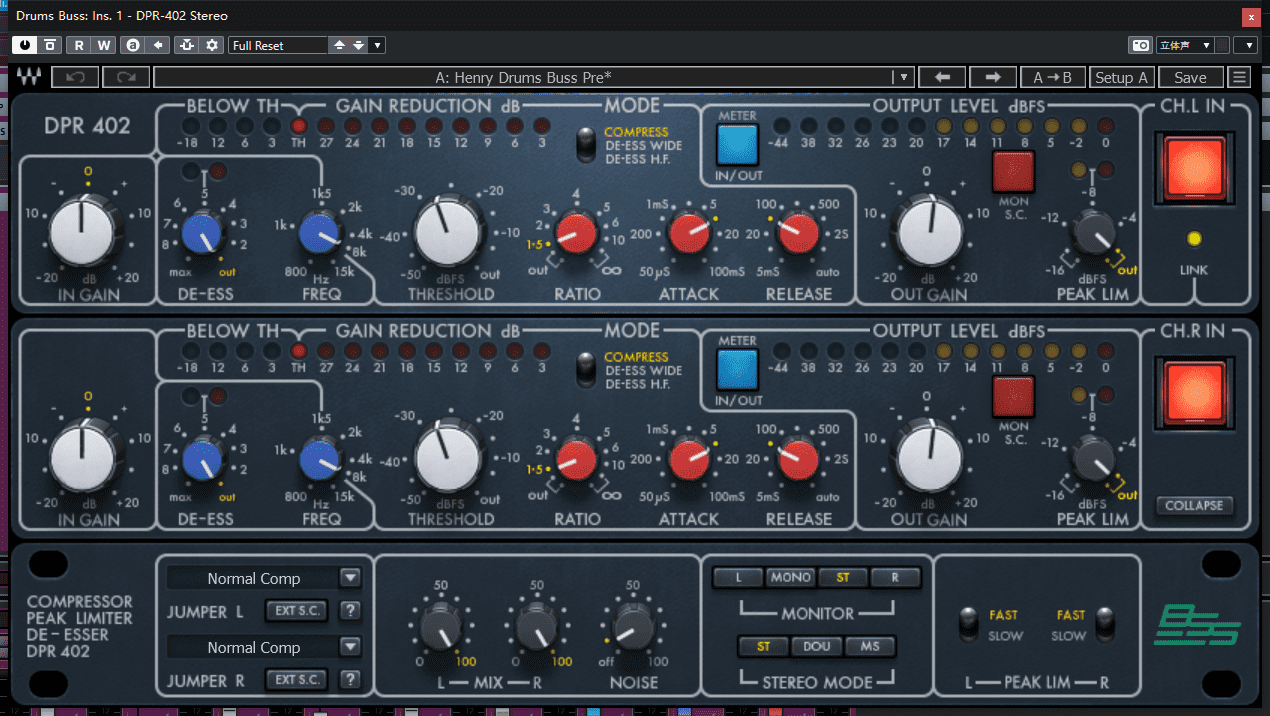This screenshot has height=716, width=1270.
Task: Open the Full Reset preset dropdown arrow
Action: (377, 45)
